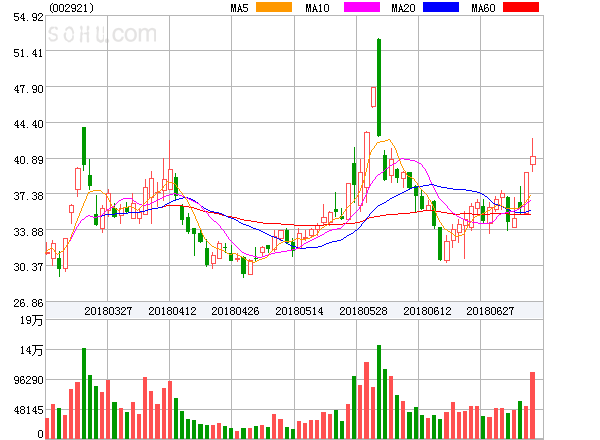Click the 20180528 date label
Viewport: 600px width, 440px height.
point(363,311)
